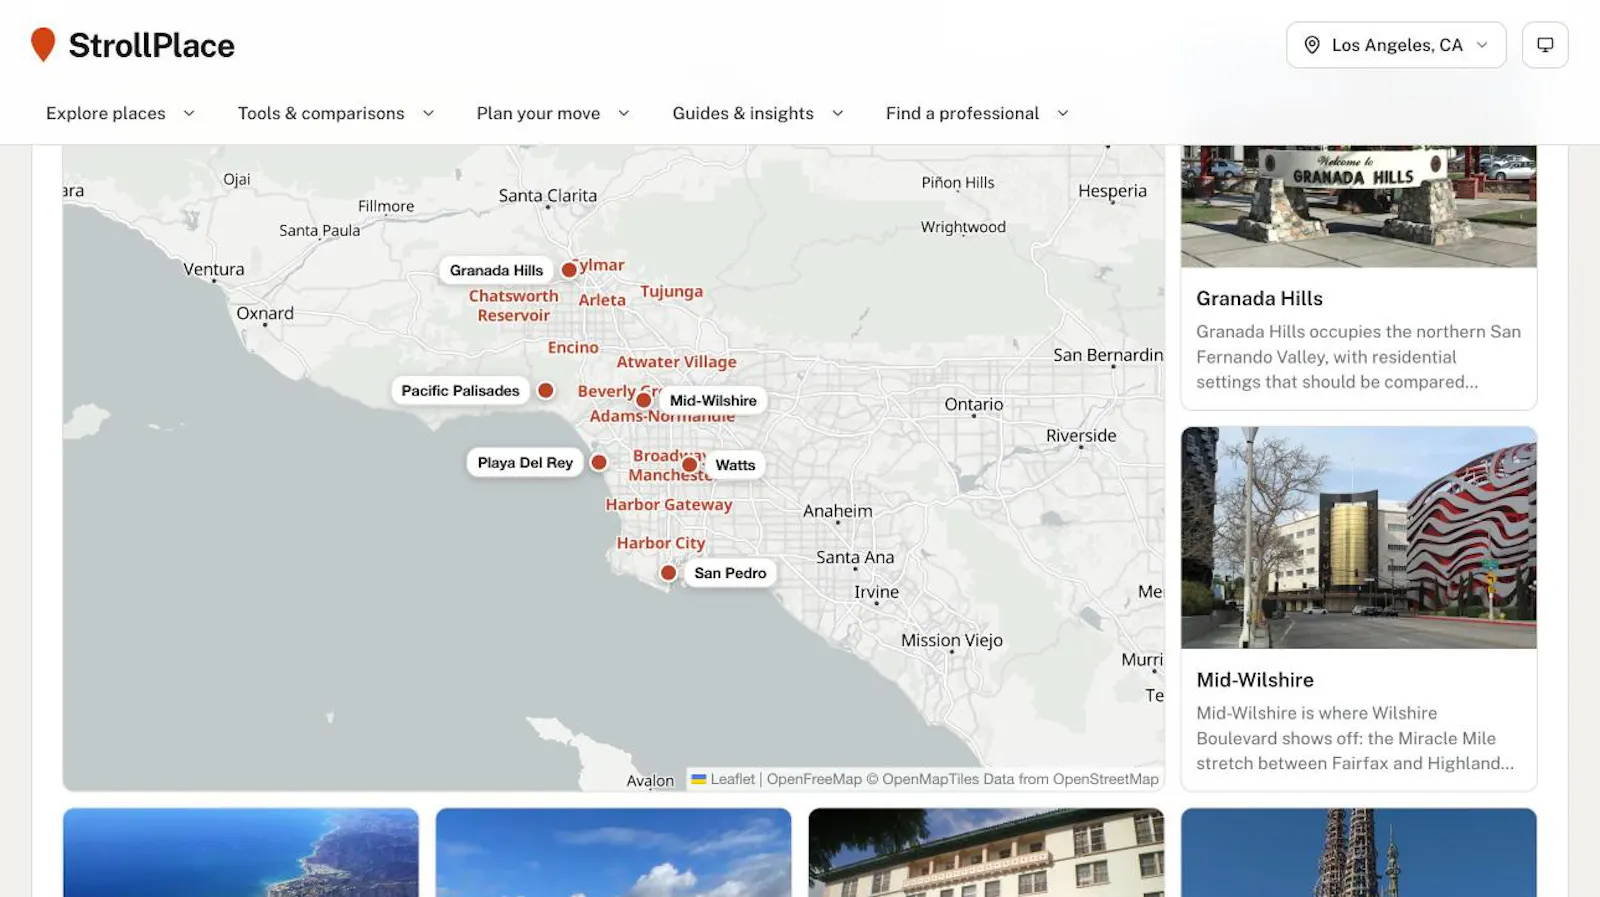Expand the Tools & comparisons chevron
The width and height of the screenshot is (1600, 897).
pos(428,113)
